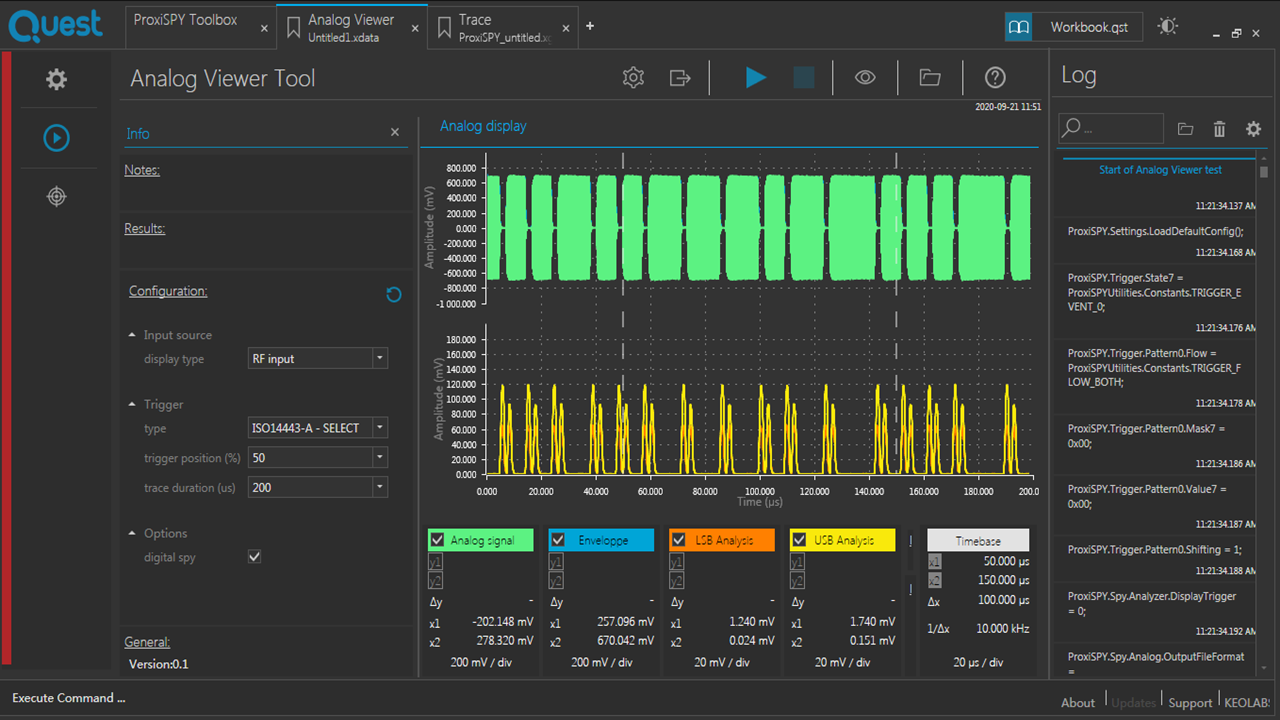Clear log with the trash icon
This screenshot has height=720, width=1280.
click(x=1219, y=129)
